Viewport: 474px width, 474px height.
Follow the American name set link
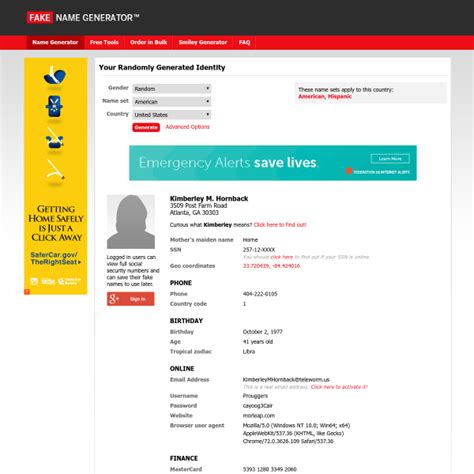click(311, 96)
